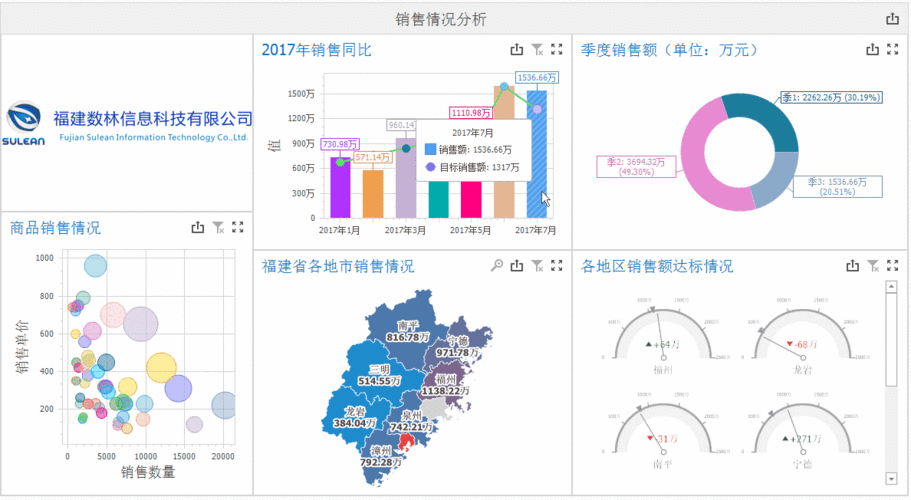Click the 季3: 1536.66万 label
This screenshot has width=911, height=500.
tap(837, 186)
